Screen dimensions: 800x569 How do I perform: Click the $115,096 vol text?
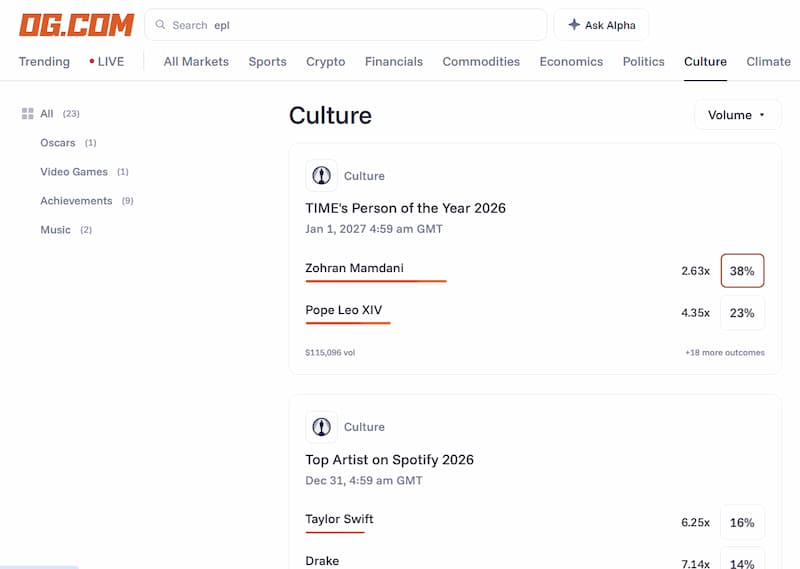(330, 353)
